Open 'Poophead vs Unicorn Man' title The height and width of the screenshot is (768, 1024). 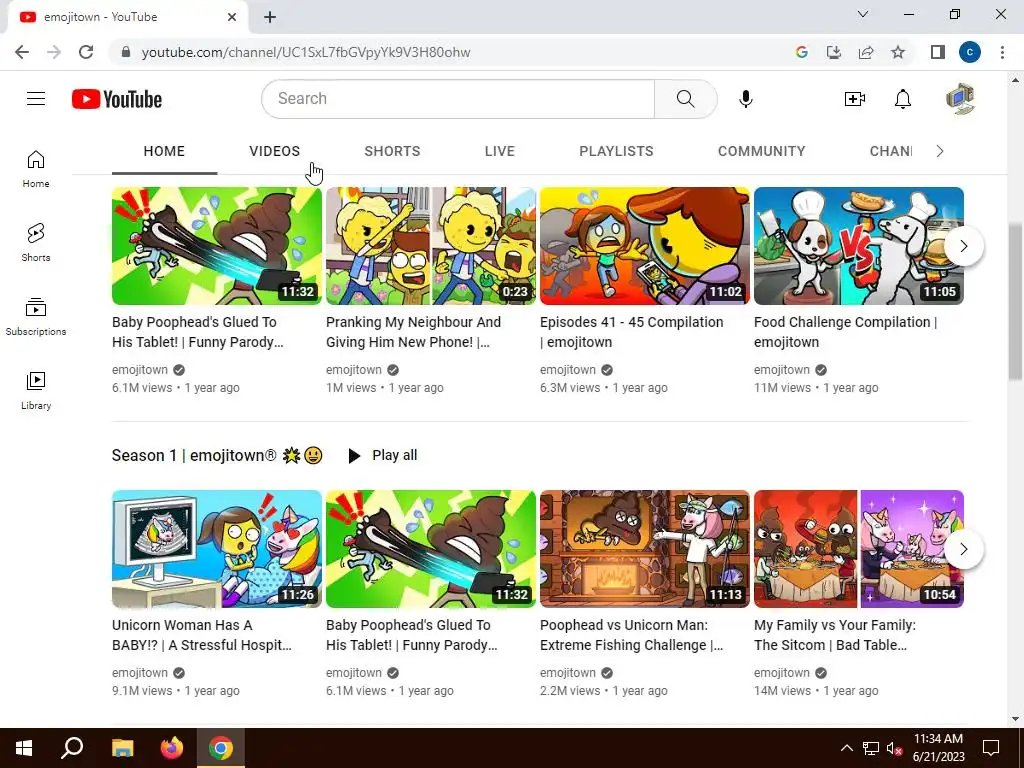tap(632, 635)
